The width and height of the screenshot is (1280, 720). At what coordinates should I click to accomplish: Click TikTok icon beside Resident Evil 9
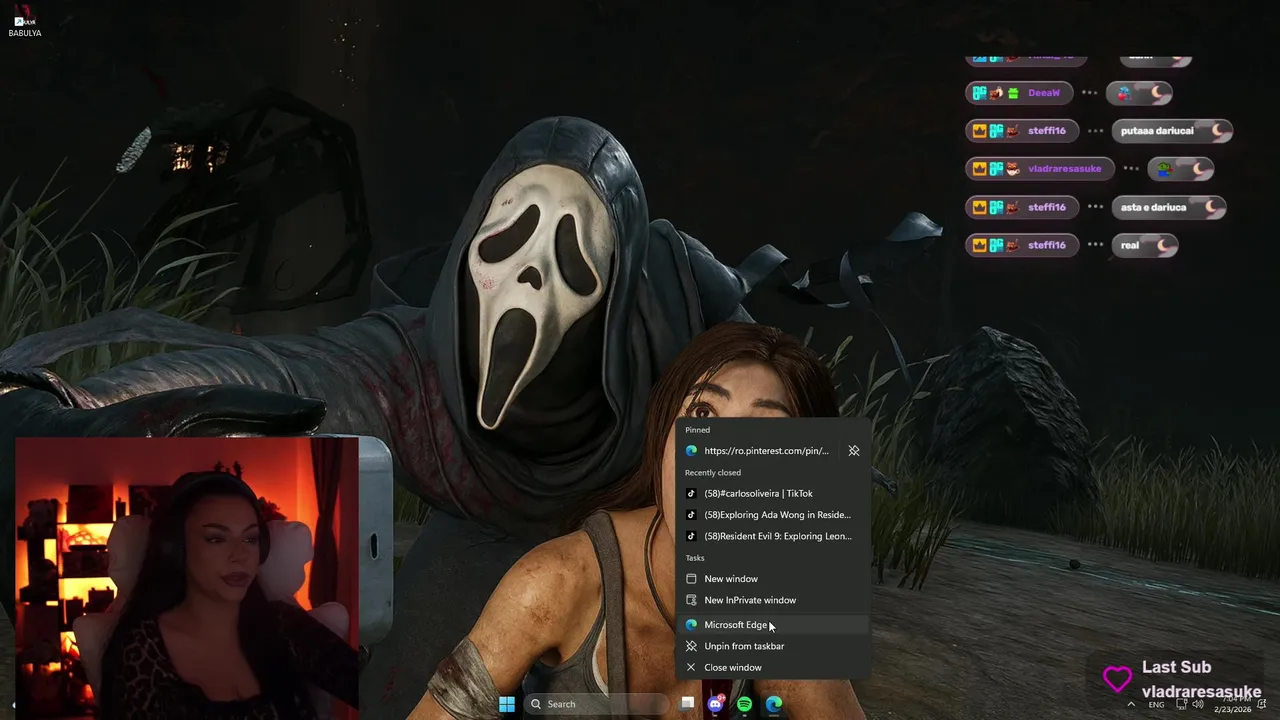point(691,536)
